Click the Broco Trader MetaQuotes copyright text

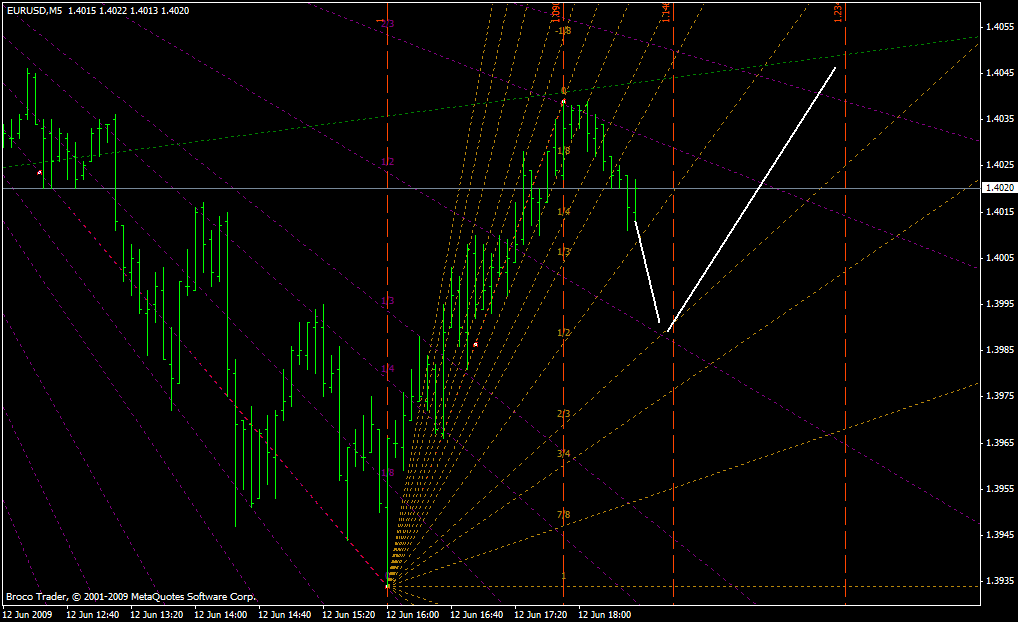point(131,597)
